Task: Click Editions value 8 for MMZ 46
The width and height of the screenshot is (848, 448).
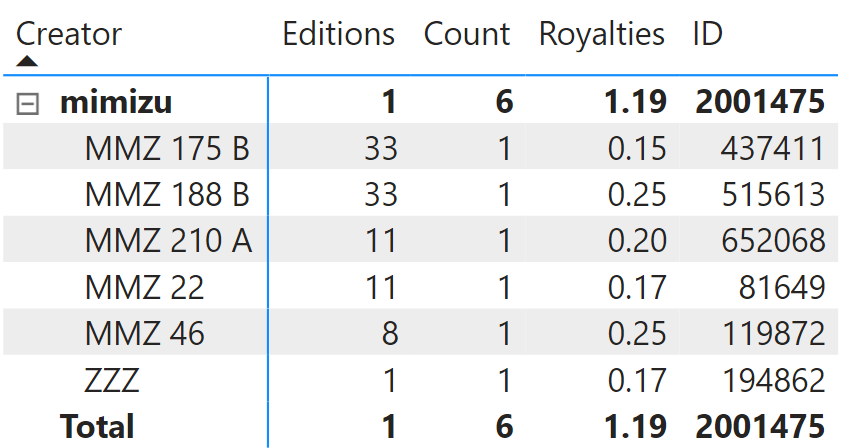Action: 390,333
